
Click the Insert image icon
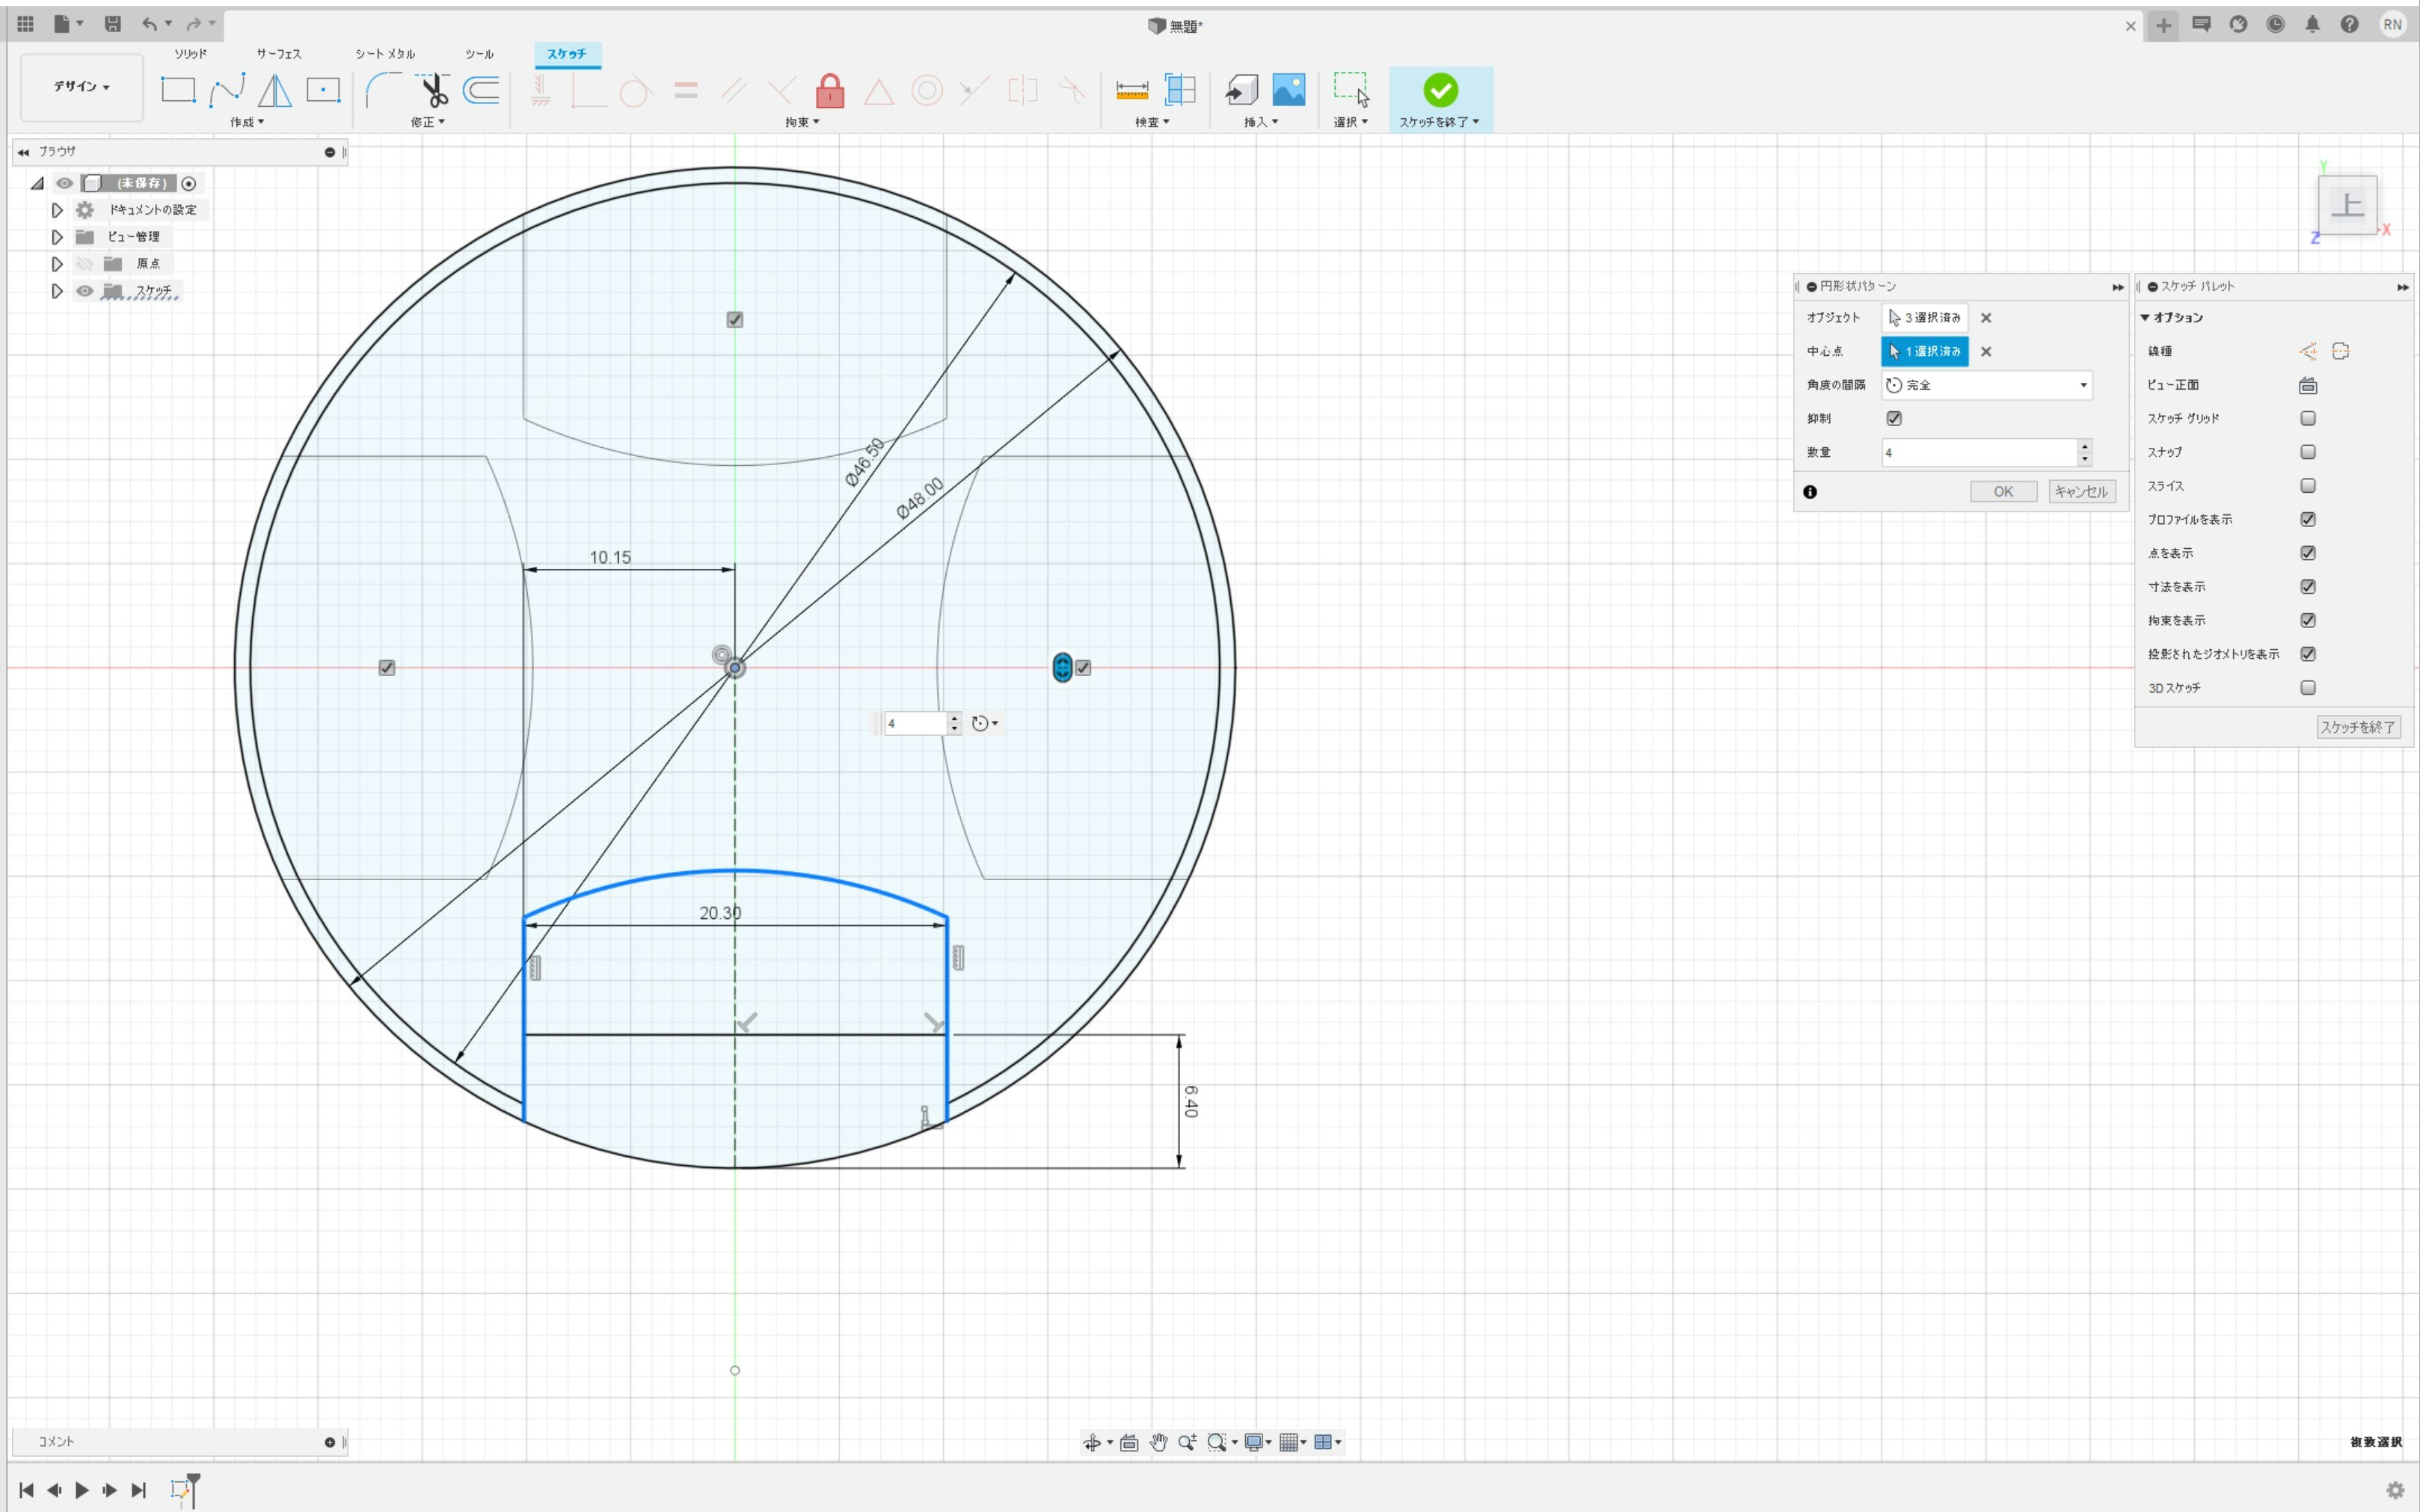1288,90
